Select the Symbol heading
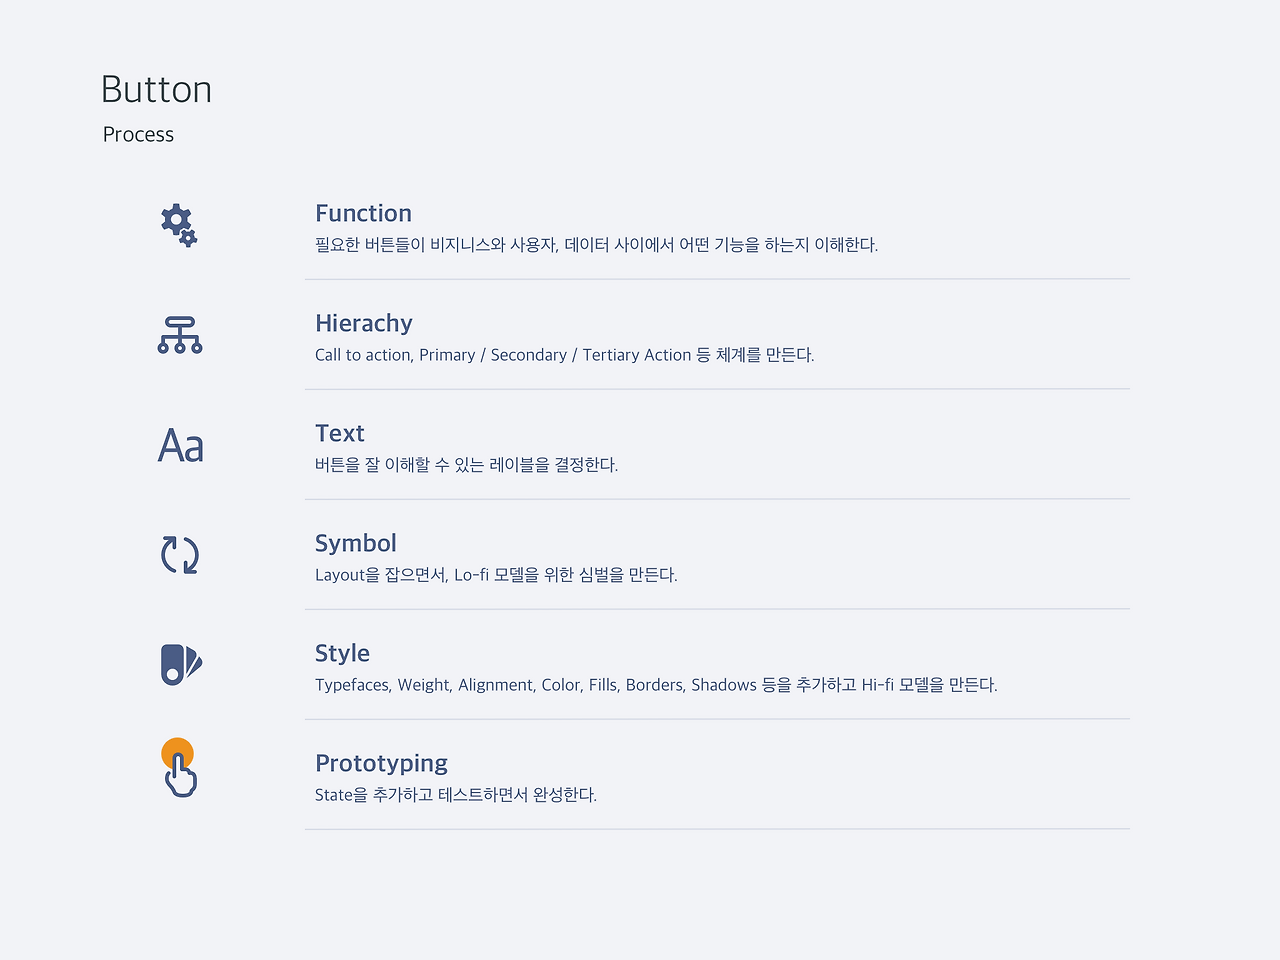This screenshot has width=1280, height=960. pos(355,543)
